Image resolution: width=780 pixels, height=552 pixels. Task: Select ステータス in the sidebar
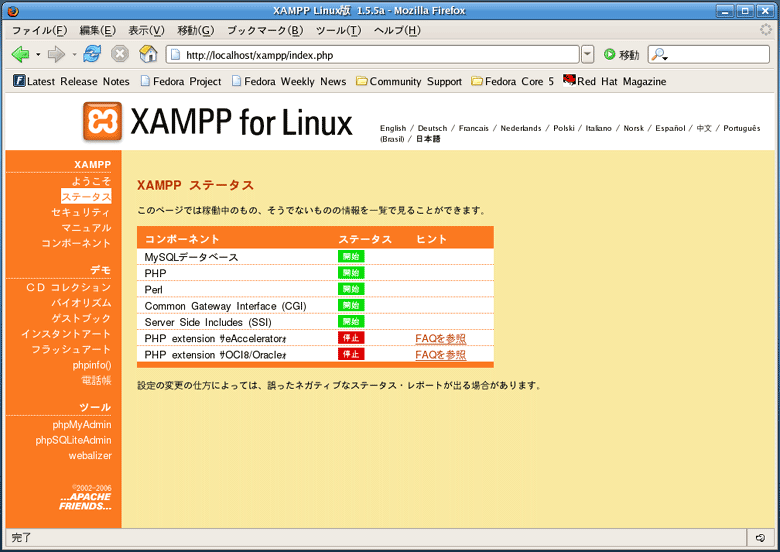[x=86, y=196]
